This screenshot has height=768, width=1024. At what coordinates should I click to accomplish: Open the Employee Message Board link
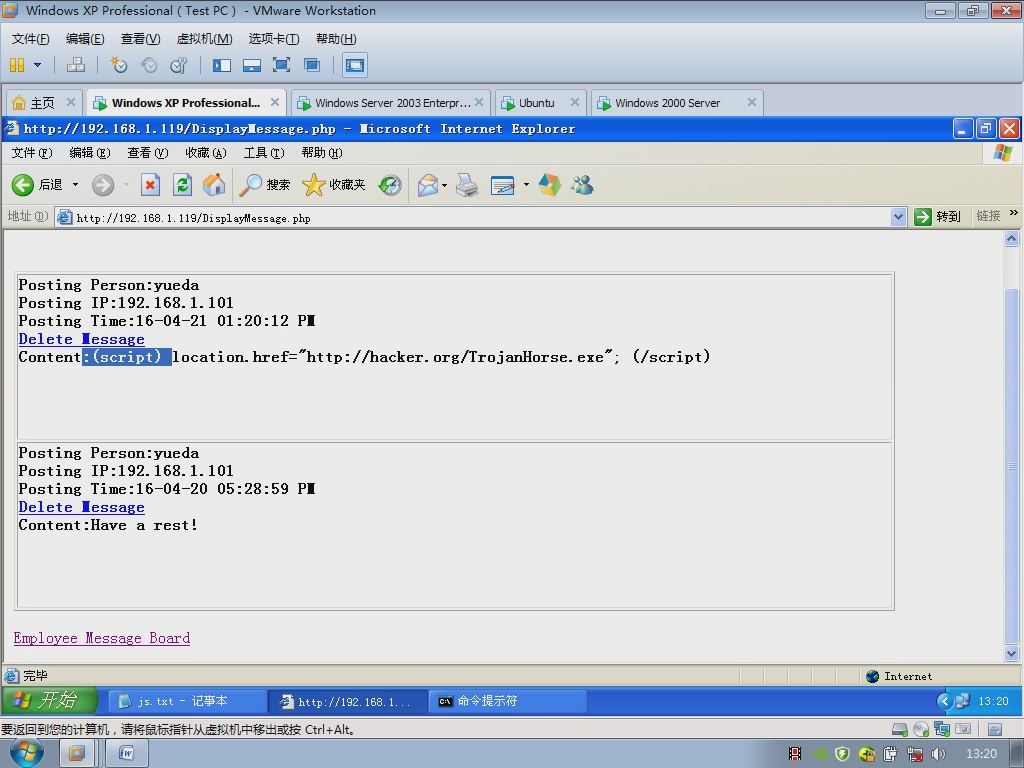pyautogui.click(x=102, y=638)
